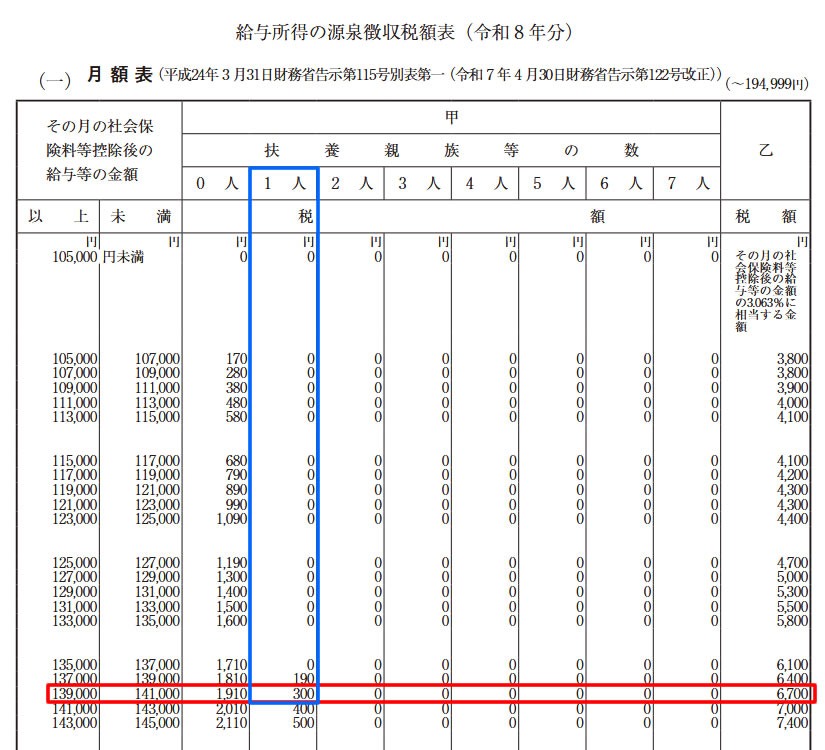Click the 0人 dependents column header
Image resolution: width=825 pixels, height=750 pixels.
click(216, 184)
